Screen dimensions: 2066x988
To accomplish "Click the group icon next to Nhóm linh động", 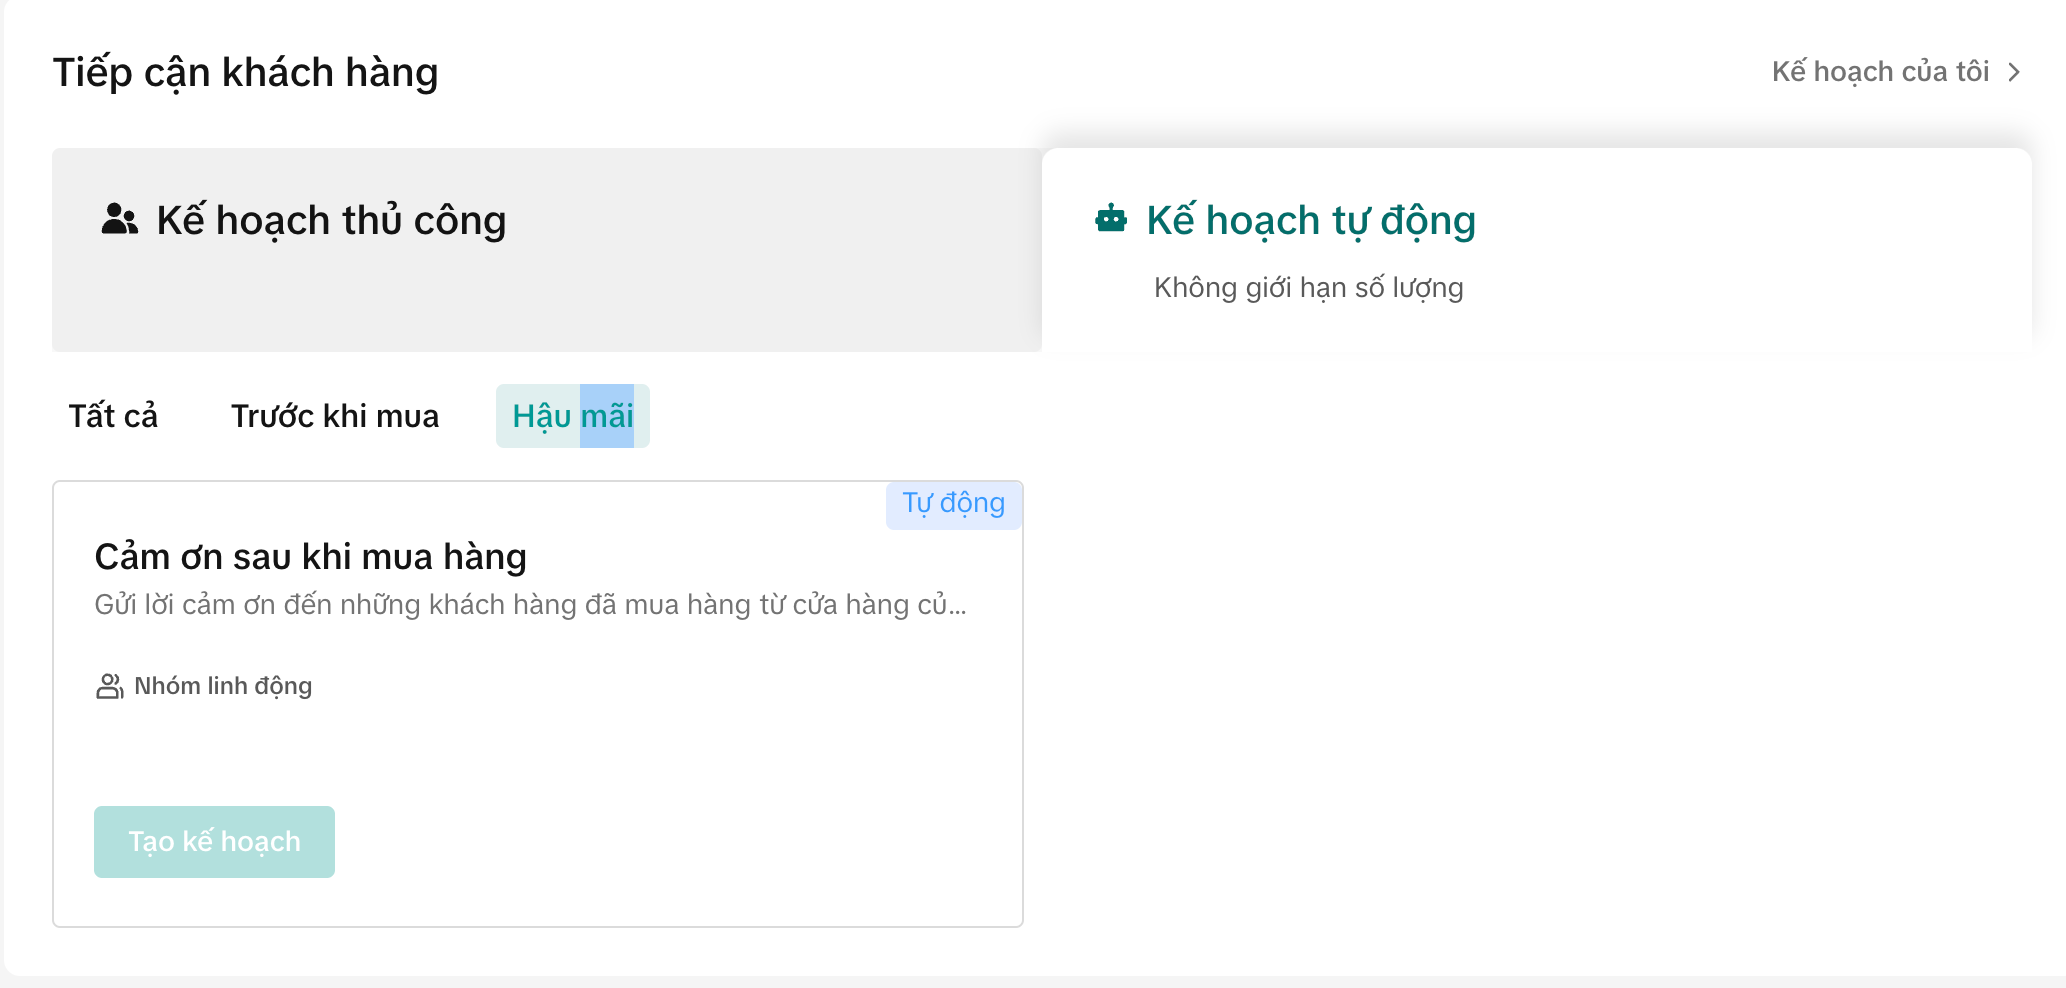I will pos(109,686).
